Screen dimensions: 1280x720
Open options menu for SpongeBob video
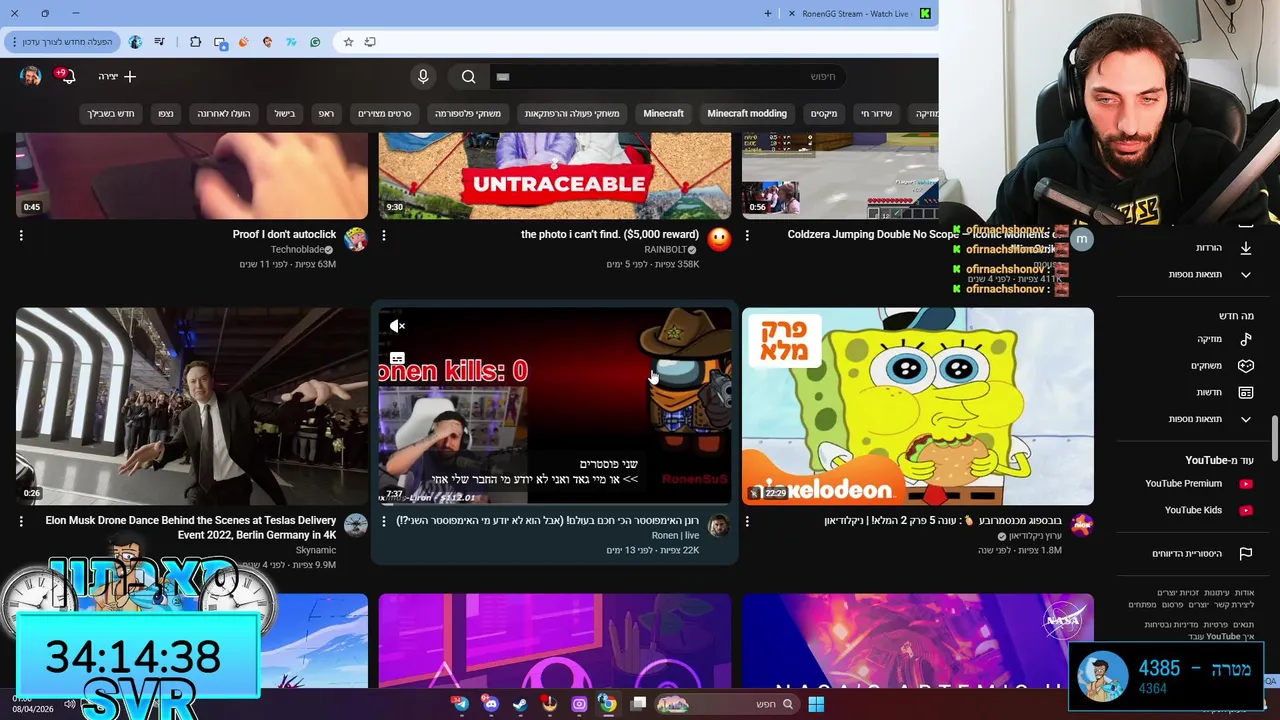click(x=747, y=521)
